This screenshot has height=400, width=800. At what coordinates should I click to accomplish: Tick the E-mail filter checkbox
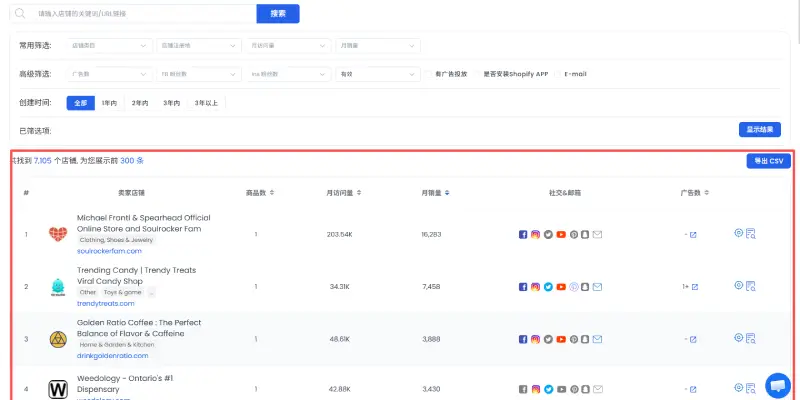[x=558, y=74]
